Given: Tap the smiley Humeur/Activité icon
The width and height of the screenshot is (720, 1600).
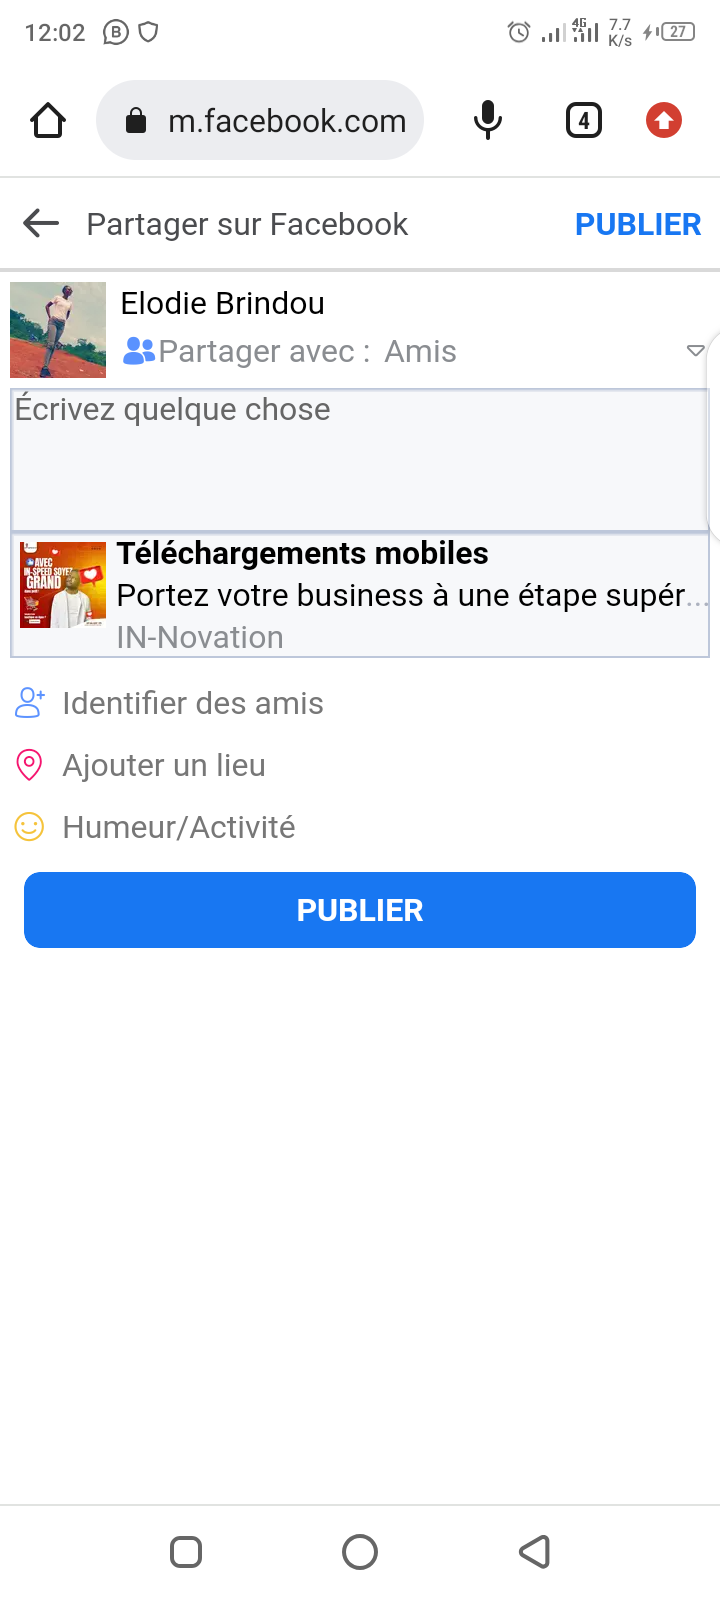Looking at the screenshot, I should 30,827.
